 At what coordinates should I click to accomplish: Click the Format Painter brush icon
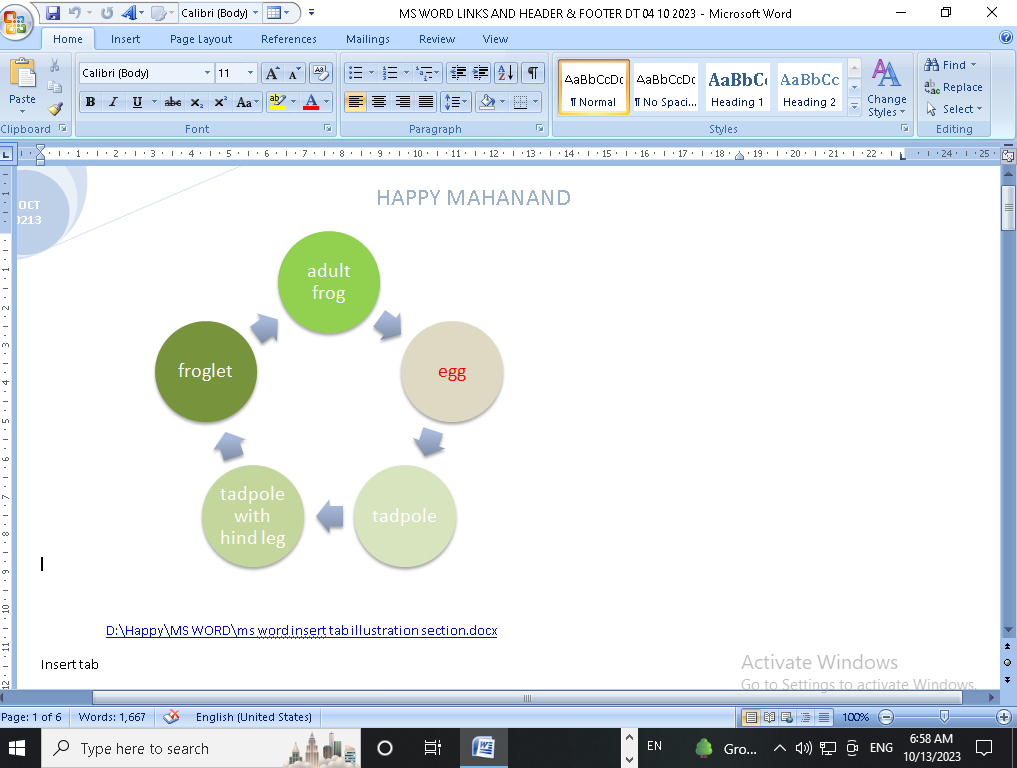[x=55, y=109]
